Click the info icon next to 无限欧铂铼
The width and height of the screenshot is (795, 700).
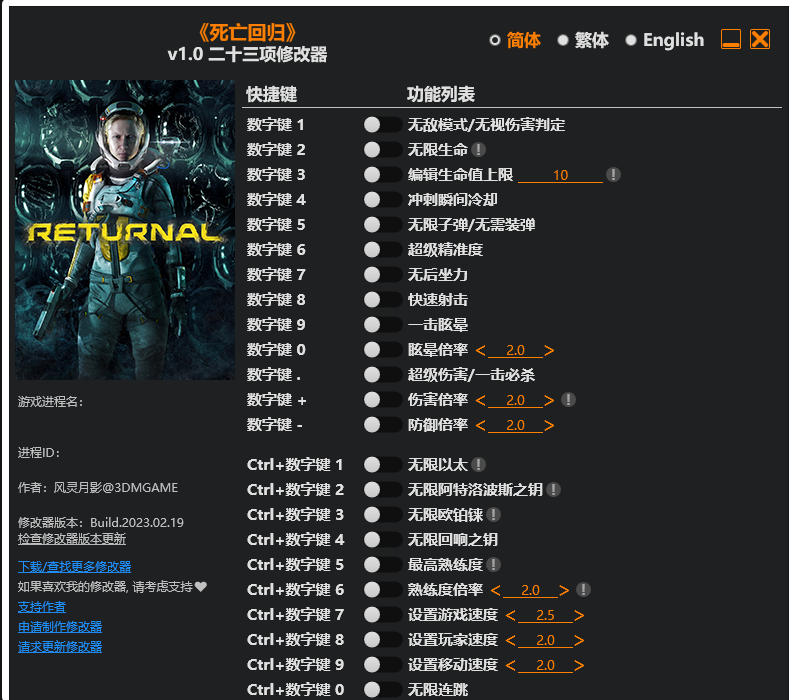click(493, 514)
